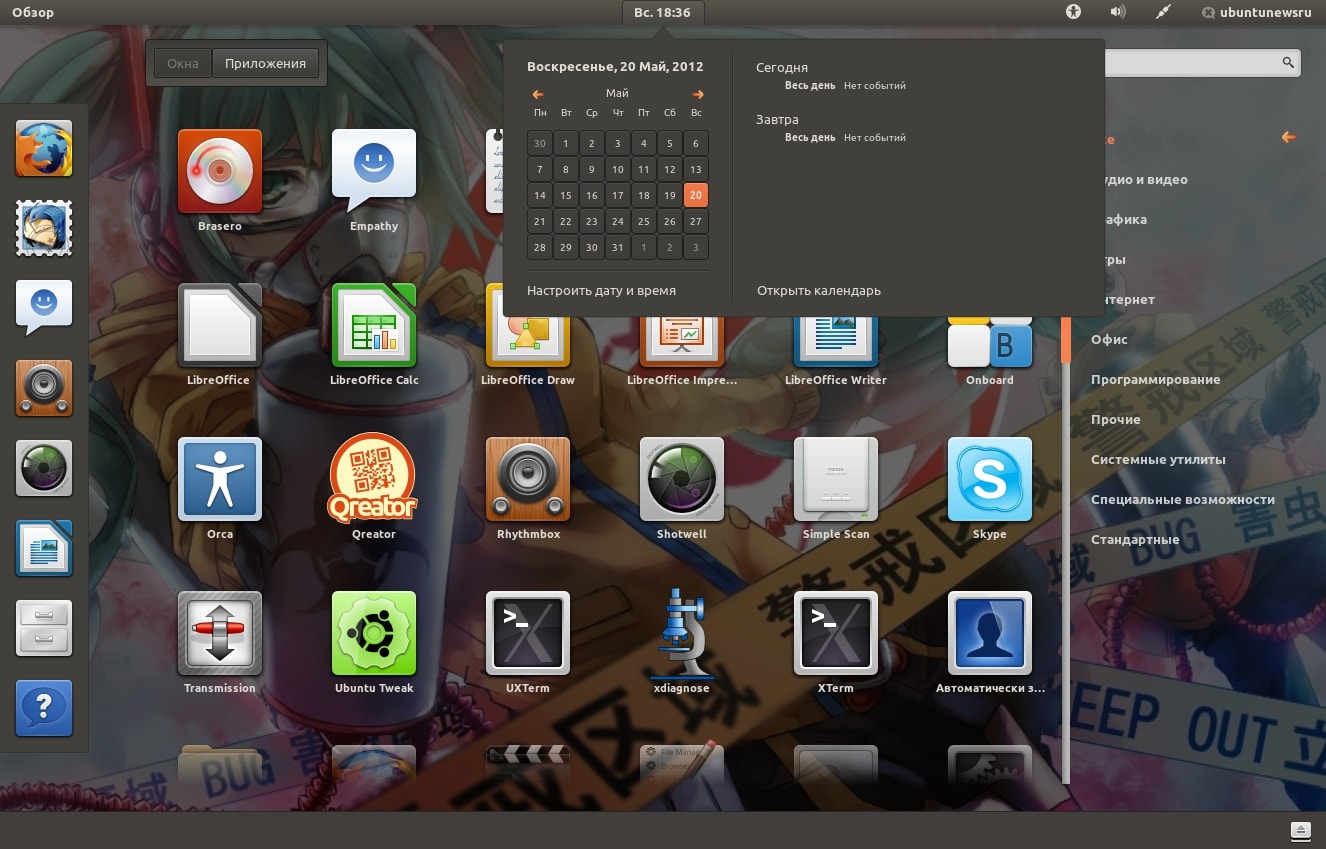Open the network menu in the top bar

pyautogui.click(x=1163, y=12)
